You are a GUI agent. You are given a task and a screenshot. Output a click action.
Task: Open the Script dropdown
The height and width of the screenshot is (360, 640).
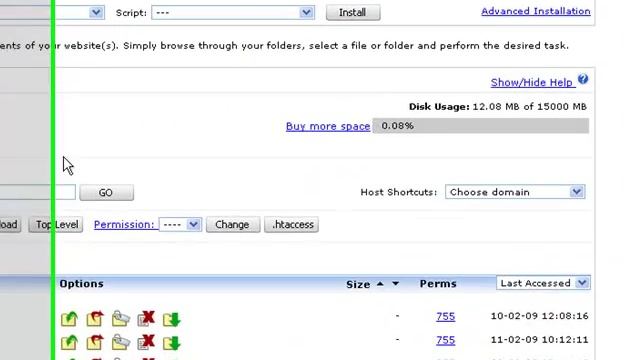(x=233, y=13)
